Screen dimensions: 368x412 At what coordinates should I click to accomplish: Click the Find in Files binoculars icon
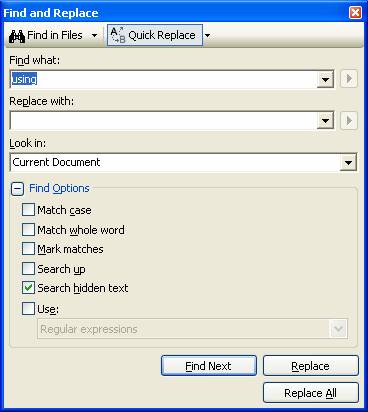click(17, 36)
